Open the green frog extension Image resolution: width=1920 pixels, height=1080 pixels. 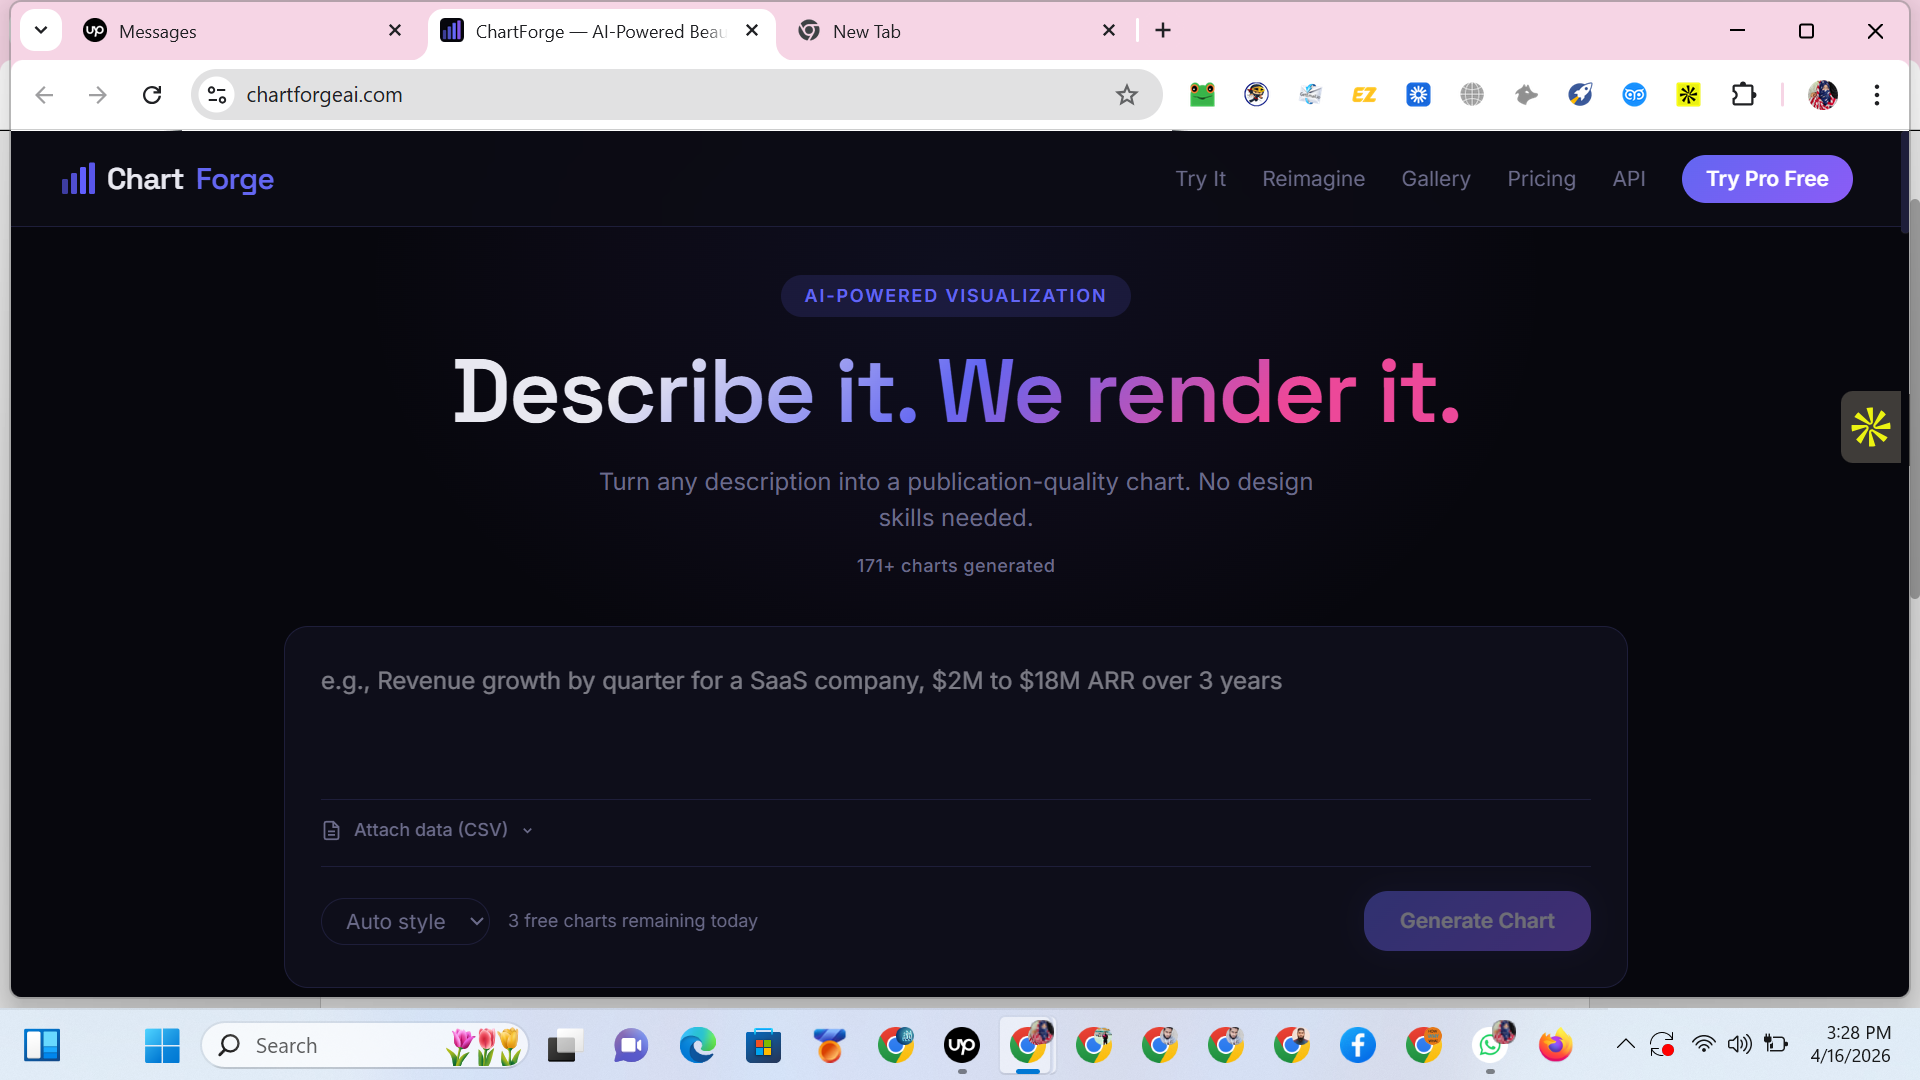(1202, 95)
